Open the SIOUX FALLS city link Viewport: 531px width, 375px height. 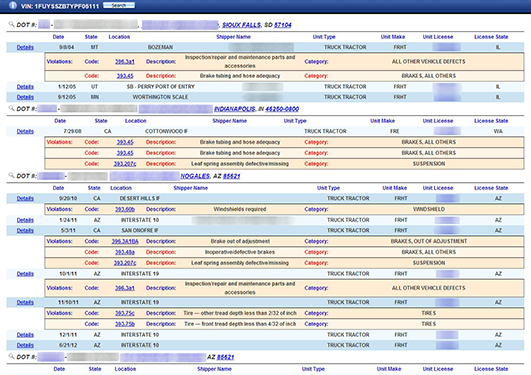coord(241,25)
